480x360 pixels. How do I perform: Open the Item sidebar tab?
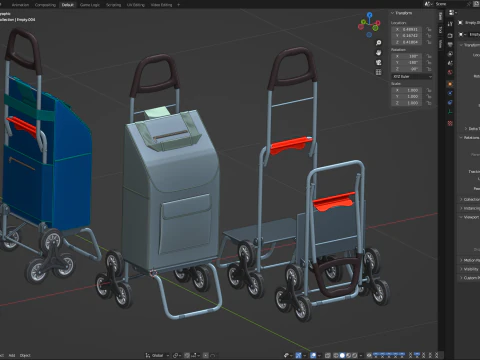tap(440, 16)
